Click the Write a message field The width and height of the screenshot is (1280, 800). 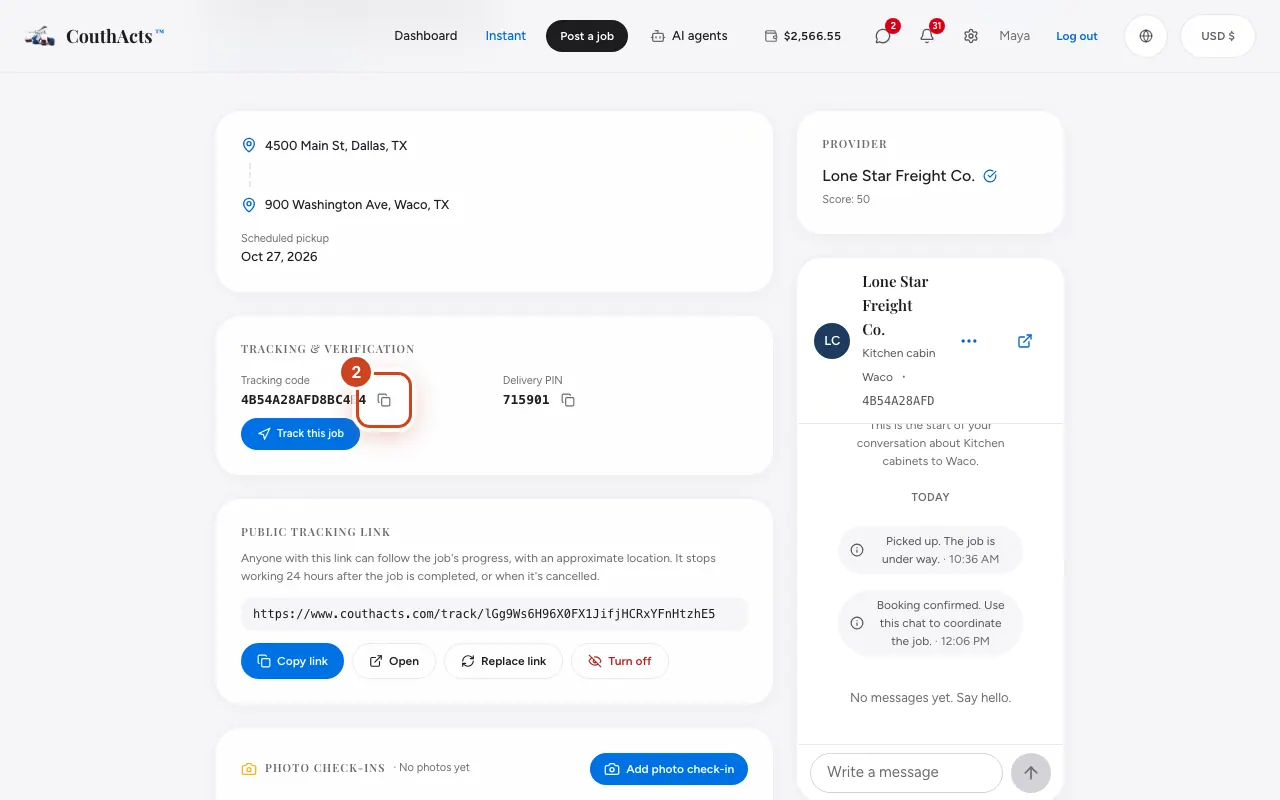[906, 772]
